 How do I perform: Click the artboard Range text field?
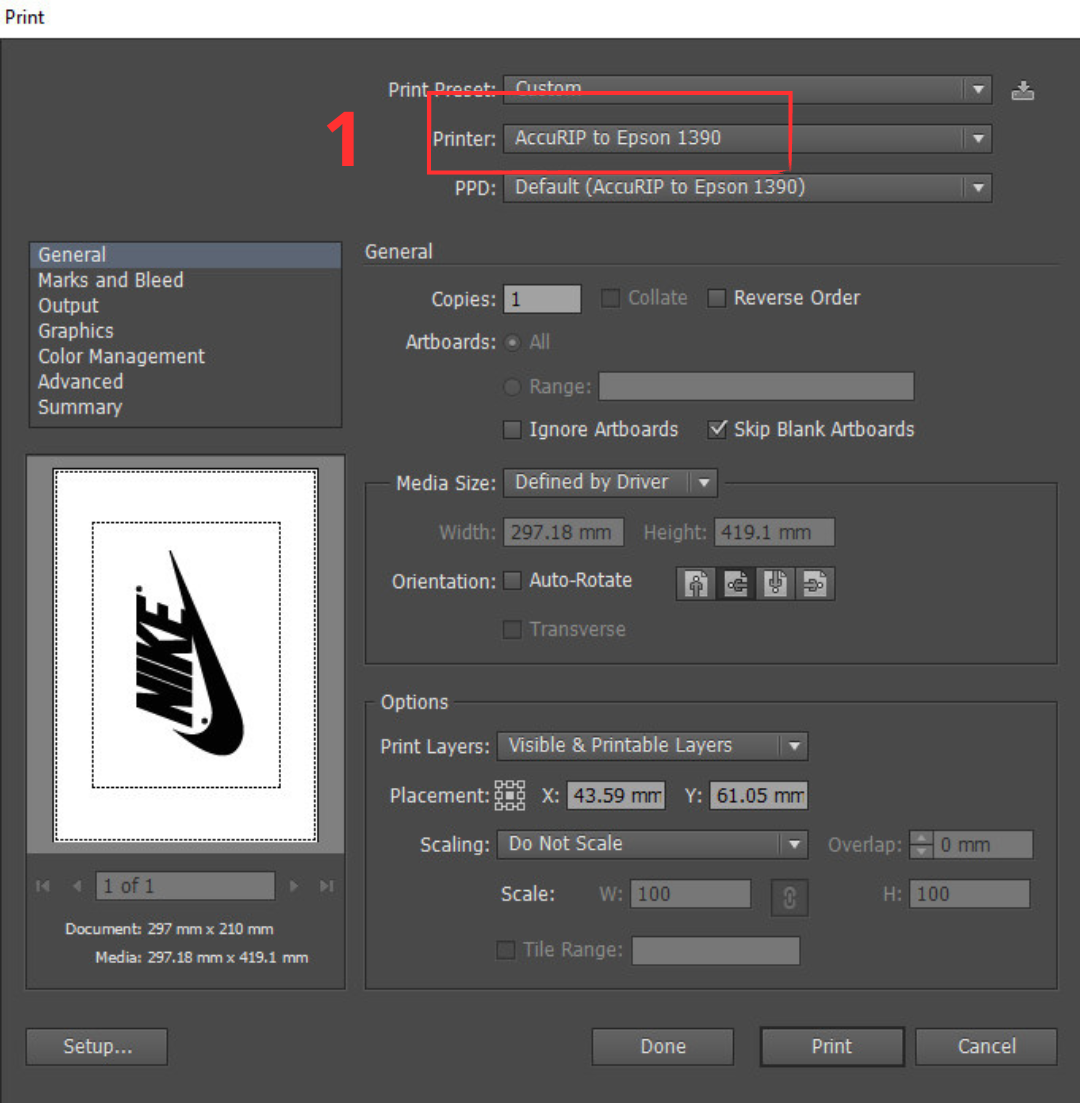(756, 386)
